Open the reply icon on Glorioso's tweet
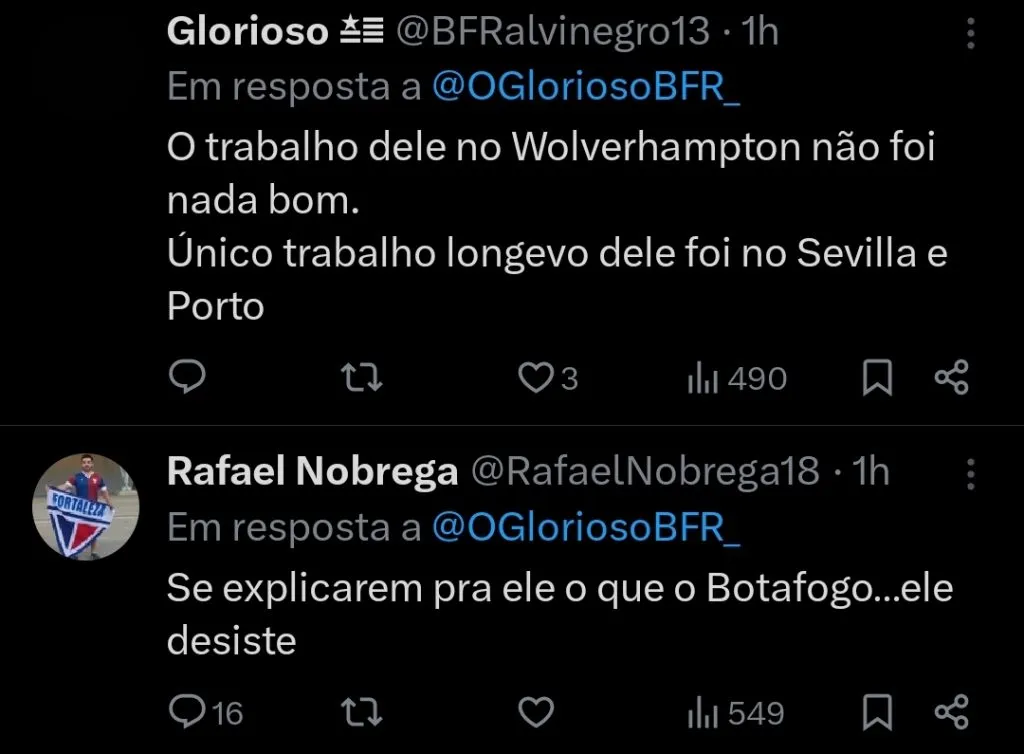Screen dimensions: 1024x754 [x=187, y=378]
